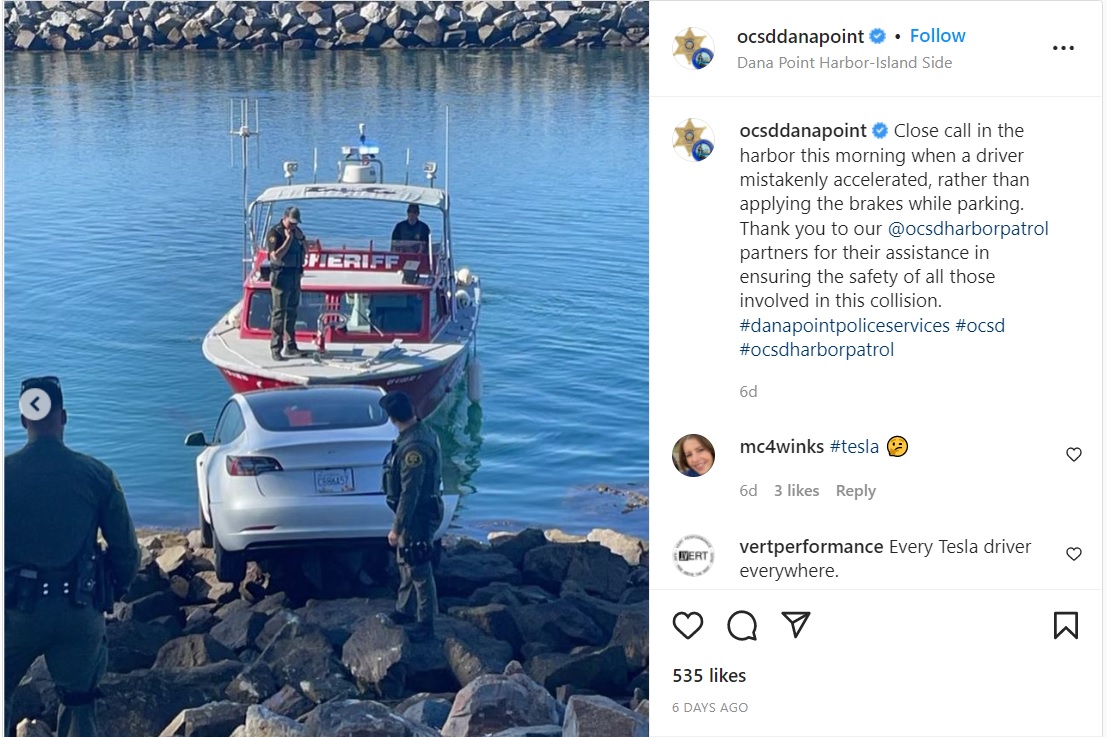Open the Dana Point Harbor-Island Side location

(844, 63)
